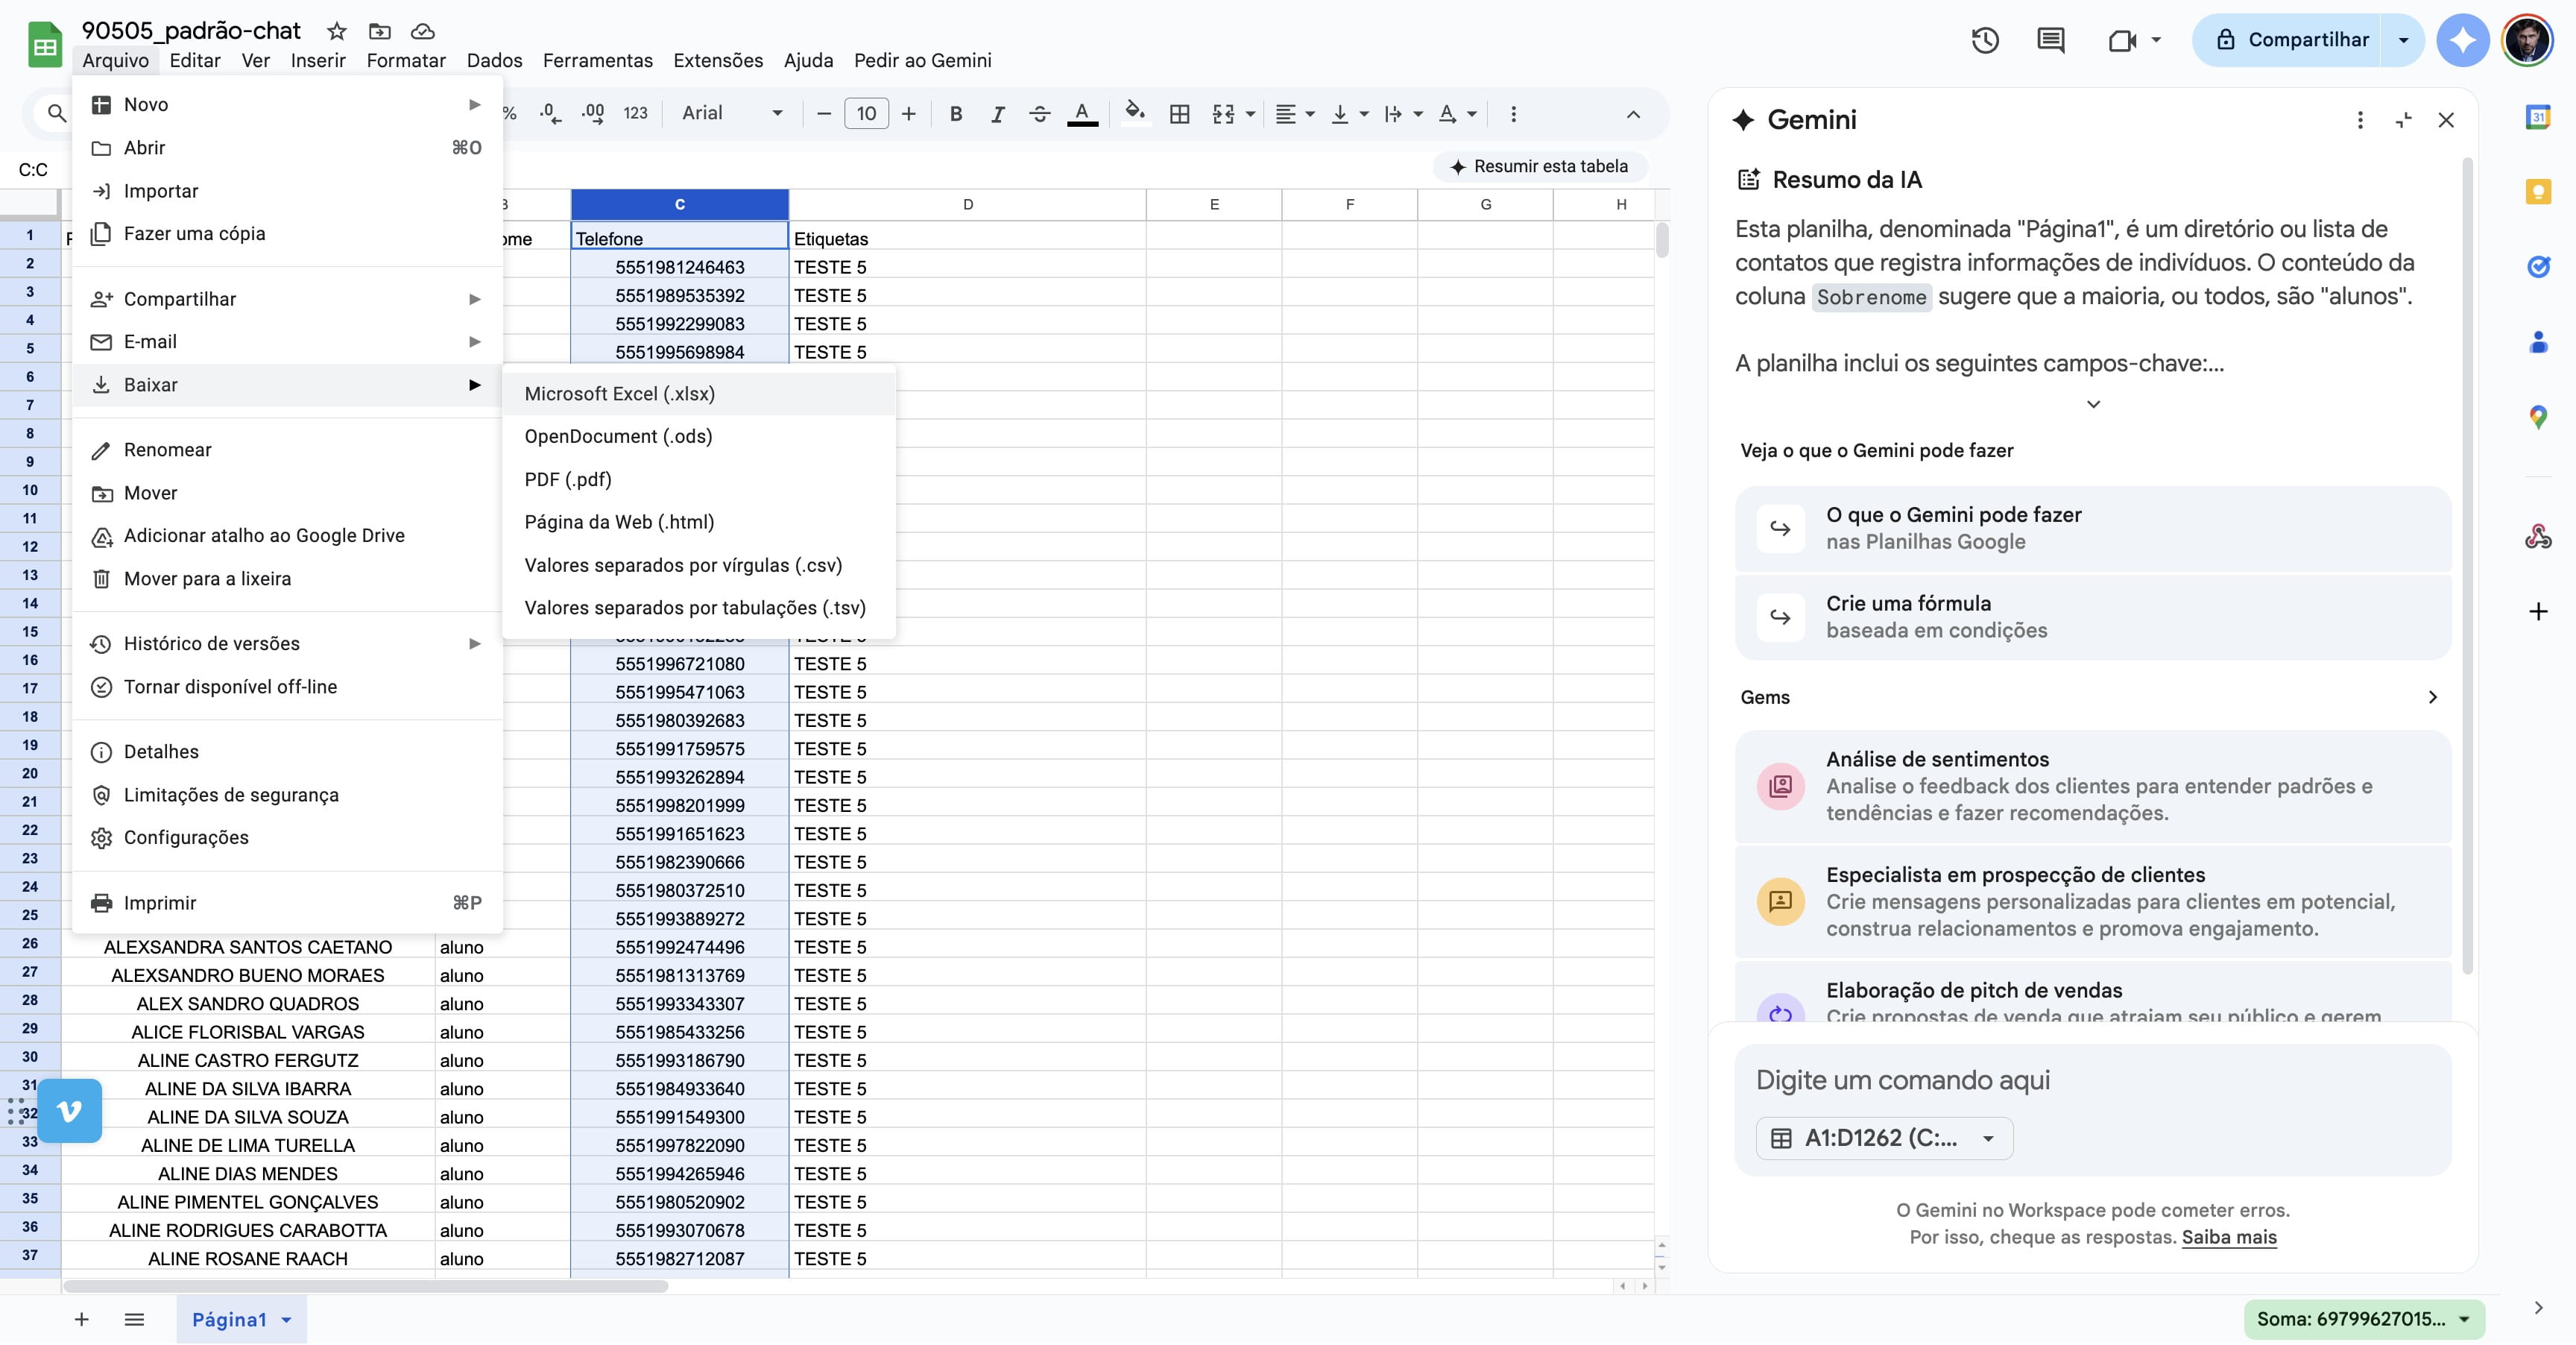The width and height of the screenshot is (2576, 1345).
Task: Select Valores separados por vírgulas (.csv)
Action: click(698, 565)
